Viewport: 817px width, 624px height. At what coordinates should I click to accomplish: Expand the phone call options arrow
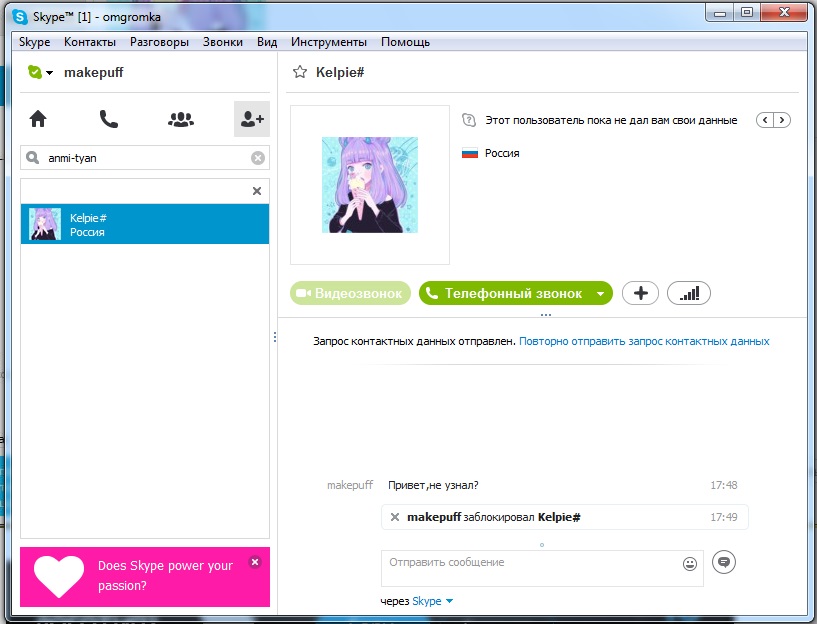pyautogui.click(x=601, y=294)
